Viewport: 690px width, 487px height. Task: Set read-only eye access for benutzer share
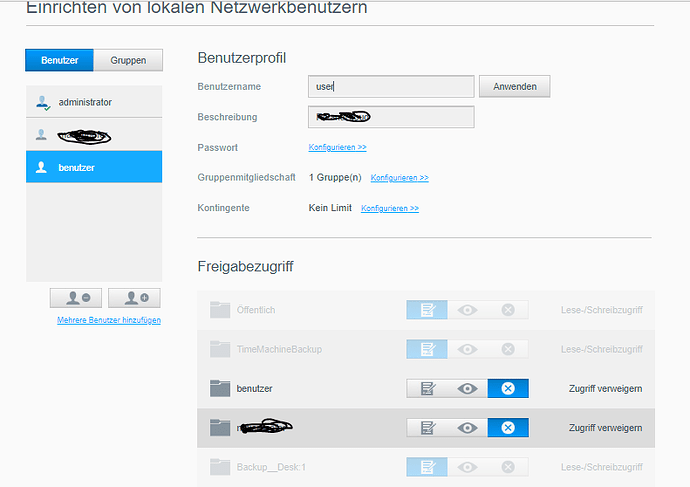pyautogui.click(x=467, y=388)
